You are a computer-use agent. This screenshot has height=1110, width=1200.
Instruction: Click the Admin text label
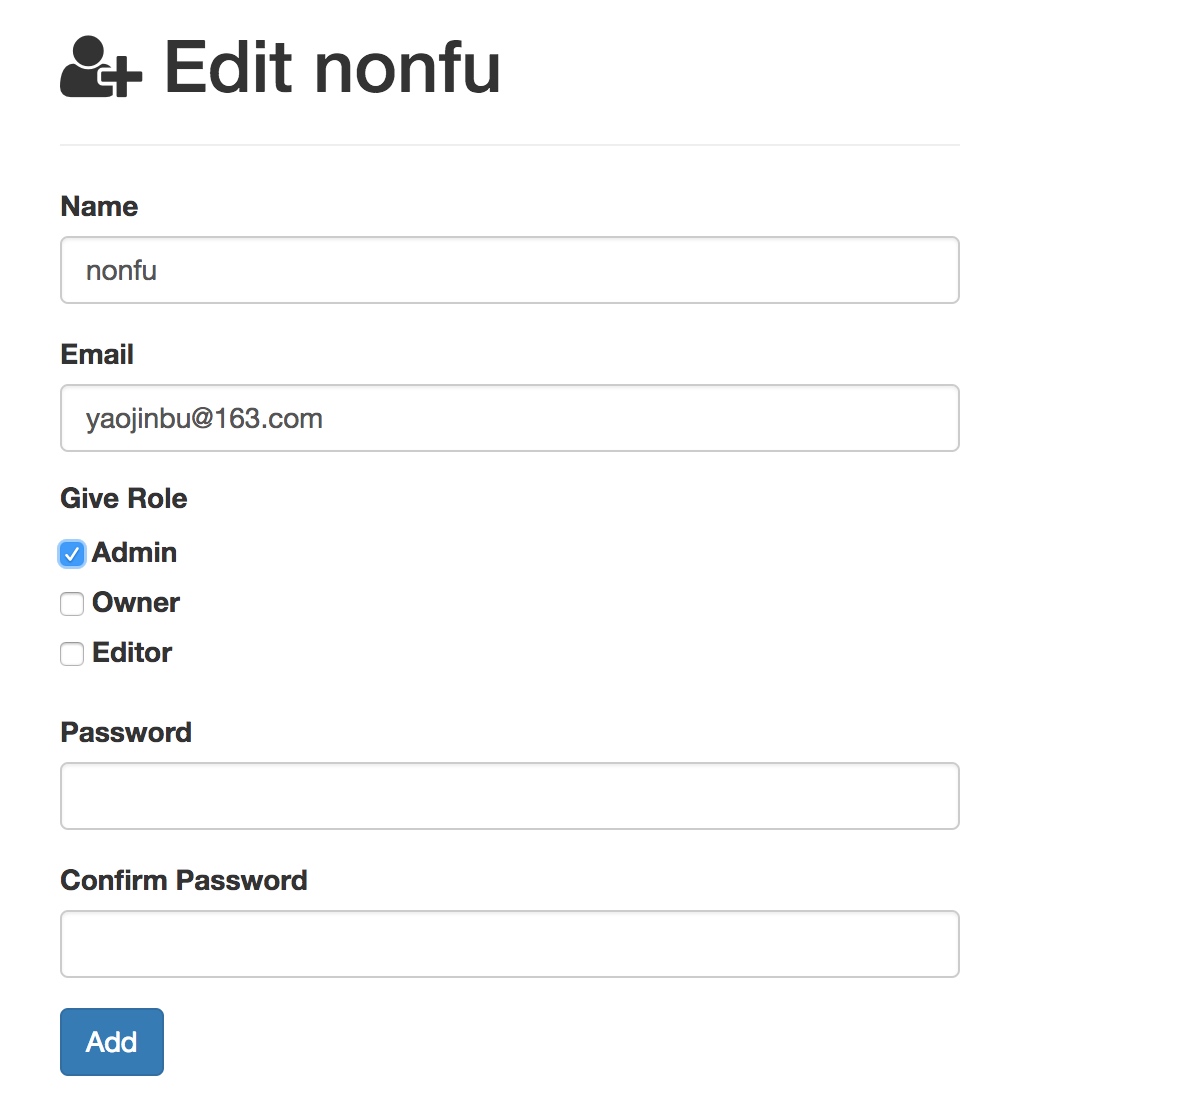coord(134,552)
